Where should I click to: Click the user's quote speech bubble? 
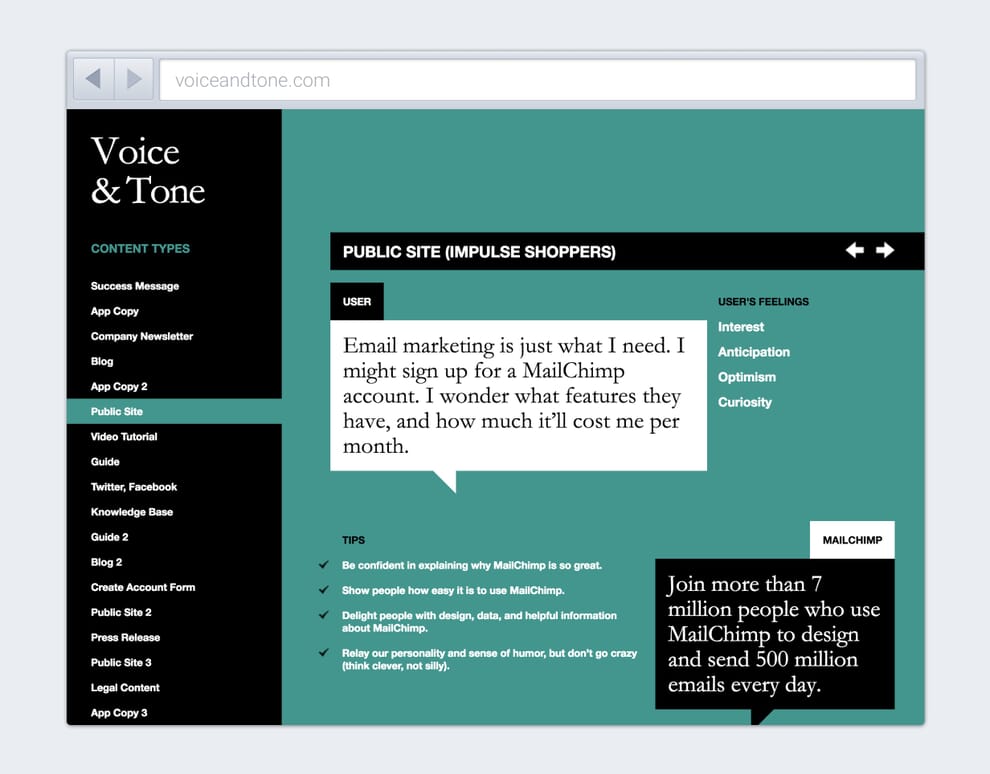(518, 396)
